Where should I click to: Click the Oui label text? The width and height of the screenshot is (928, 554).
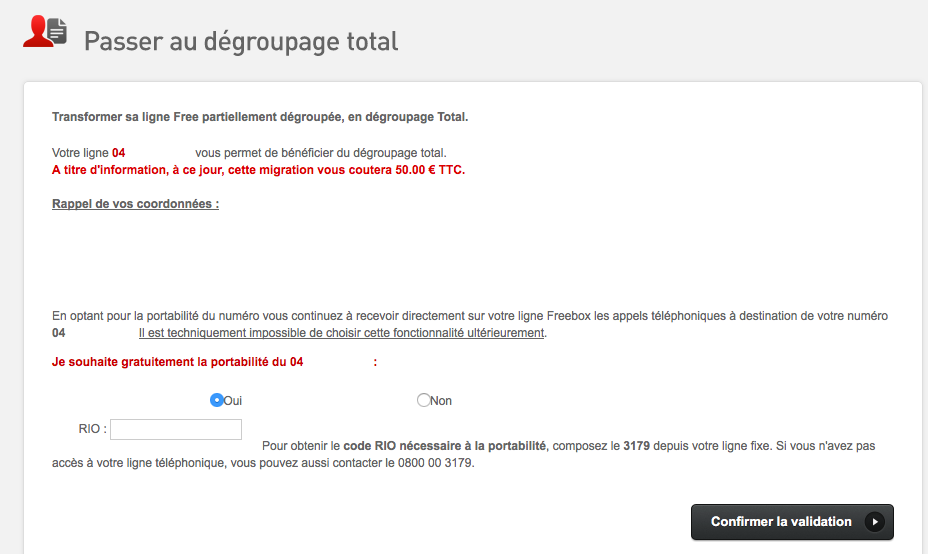[x=233, y=401]
